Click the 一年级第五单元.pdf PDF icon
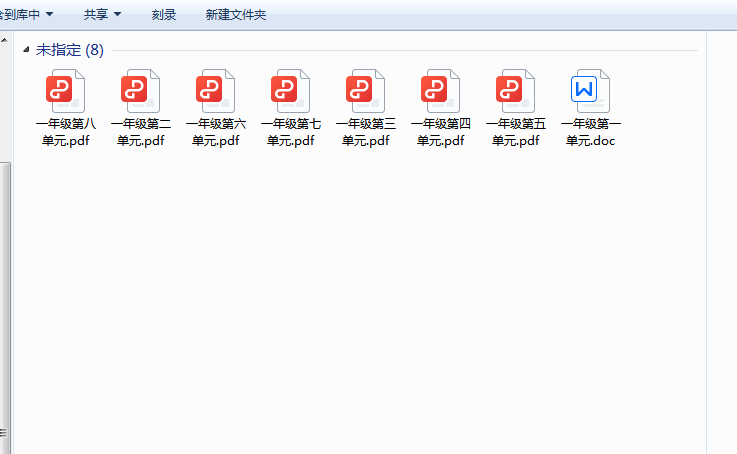737x454 pixels. pyautogui.click(x=515, y=91)
